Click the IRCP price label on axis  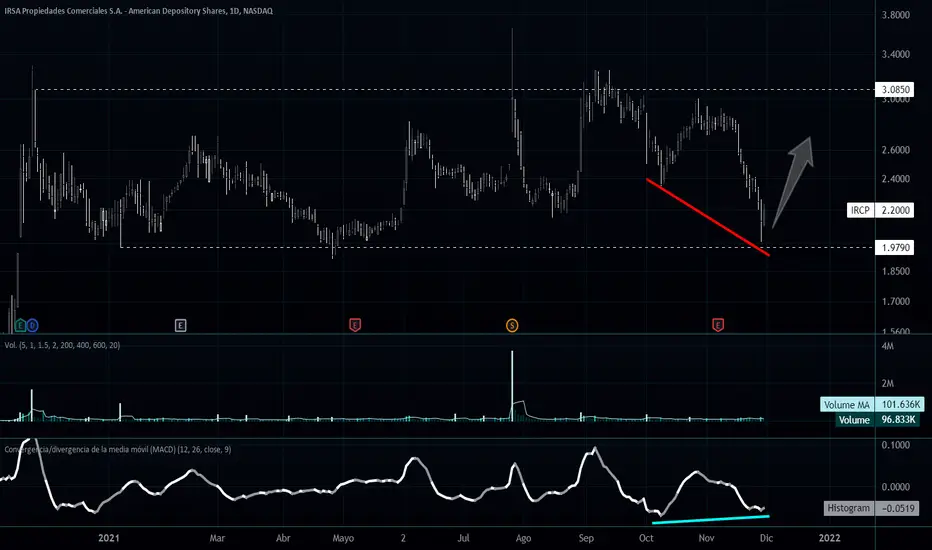point(859,211)
